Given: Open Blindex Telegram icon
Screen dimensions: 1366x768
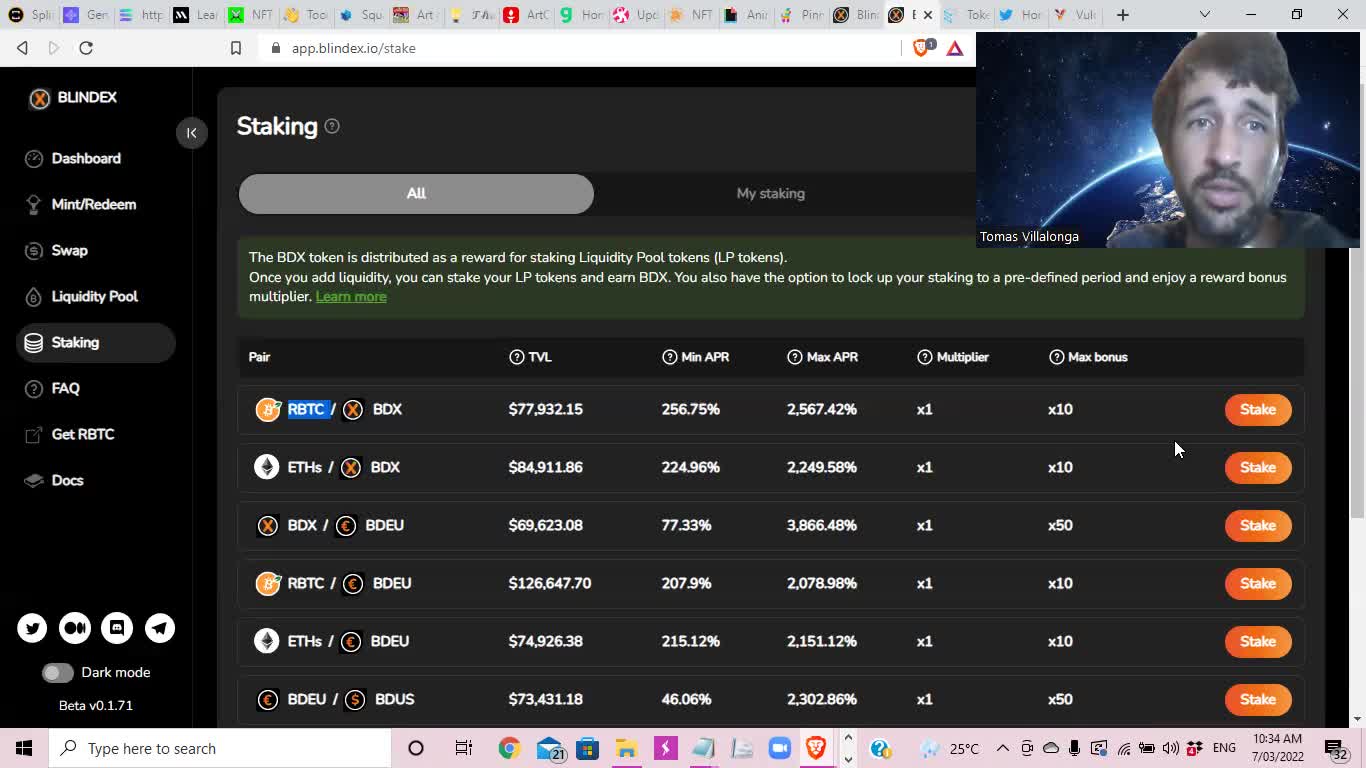Looking at the screenshot, I should 160,628.
